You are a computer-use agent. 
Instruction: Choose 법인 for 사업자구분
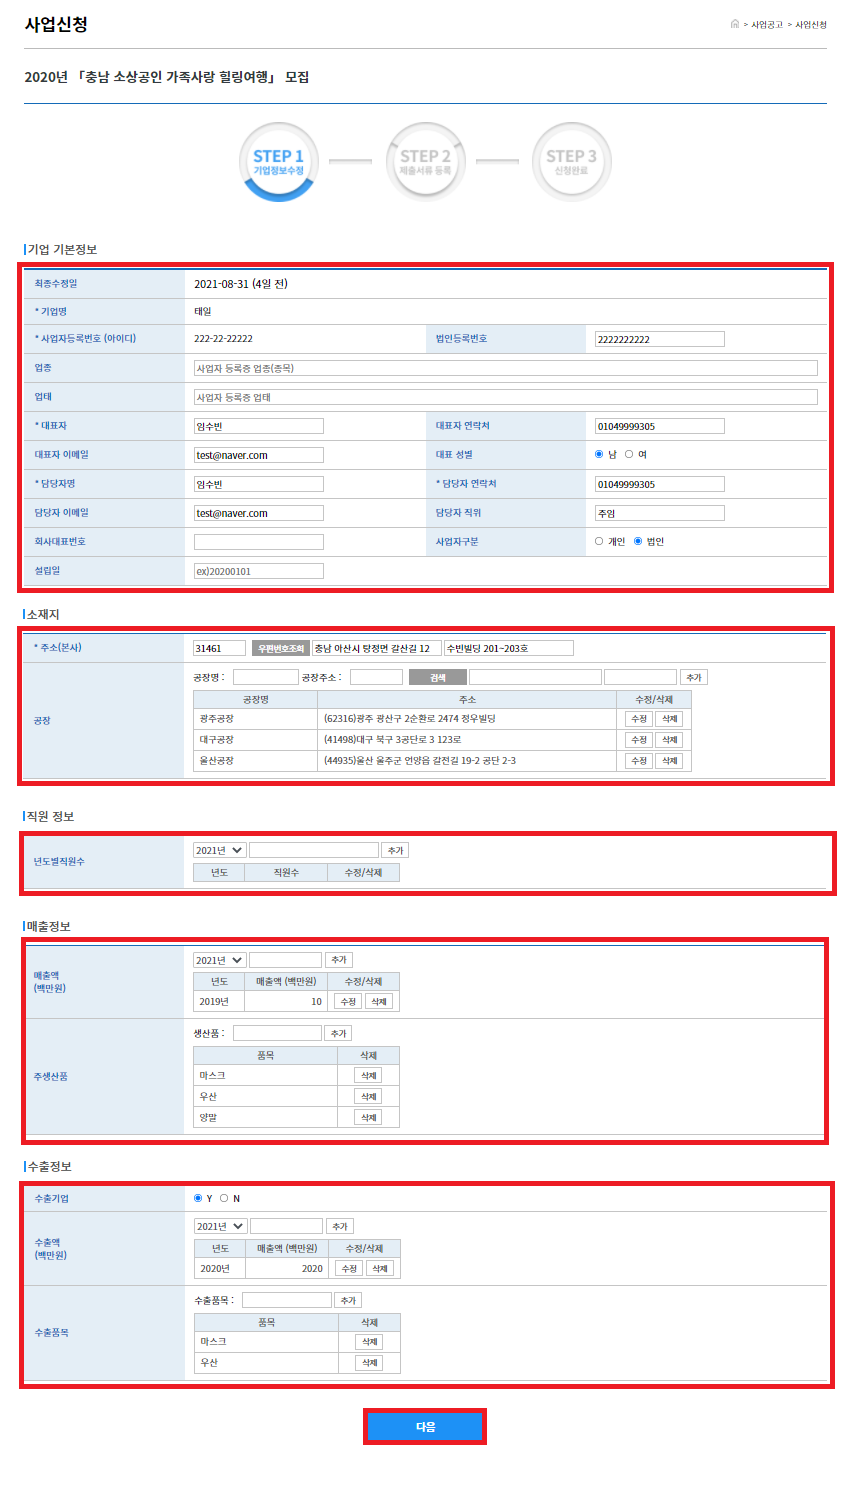638,541
